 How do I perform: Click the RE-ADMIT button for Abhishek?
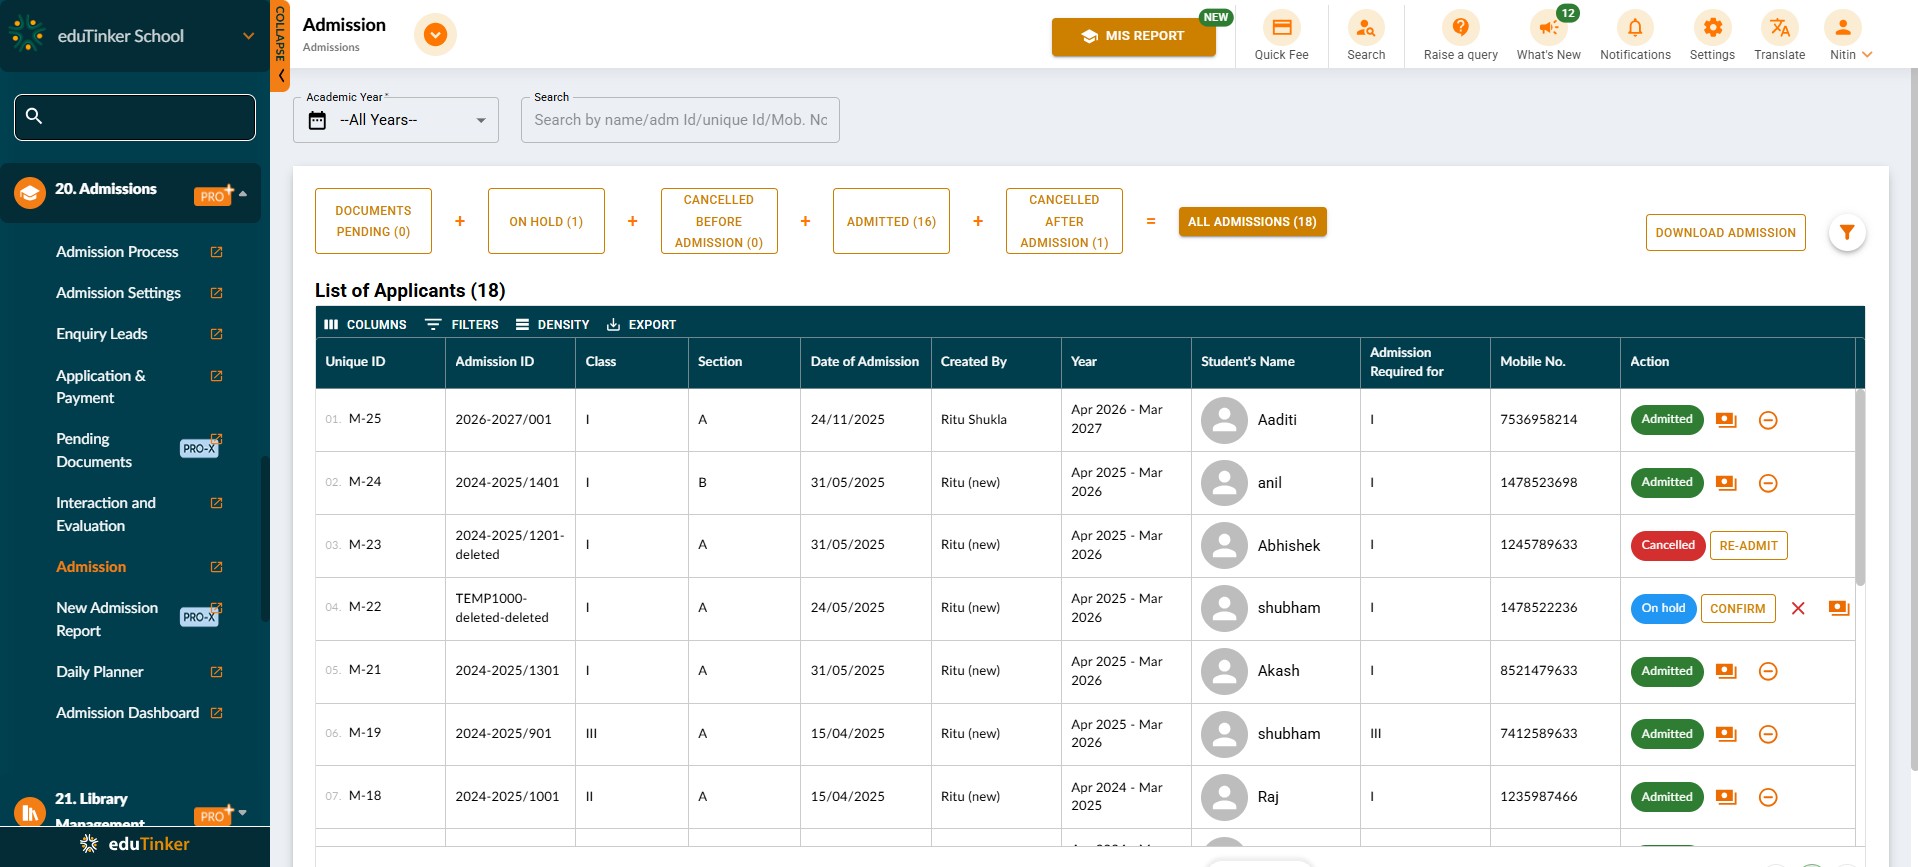1748,546
